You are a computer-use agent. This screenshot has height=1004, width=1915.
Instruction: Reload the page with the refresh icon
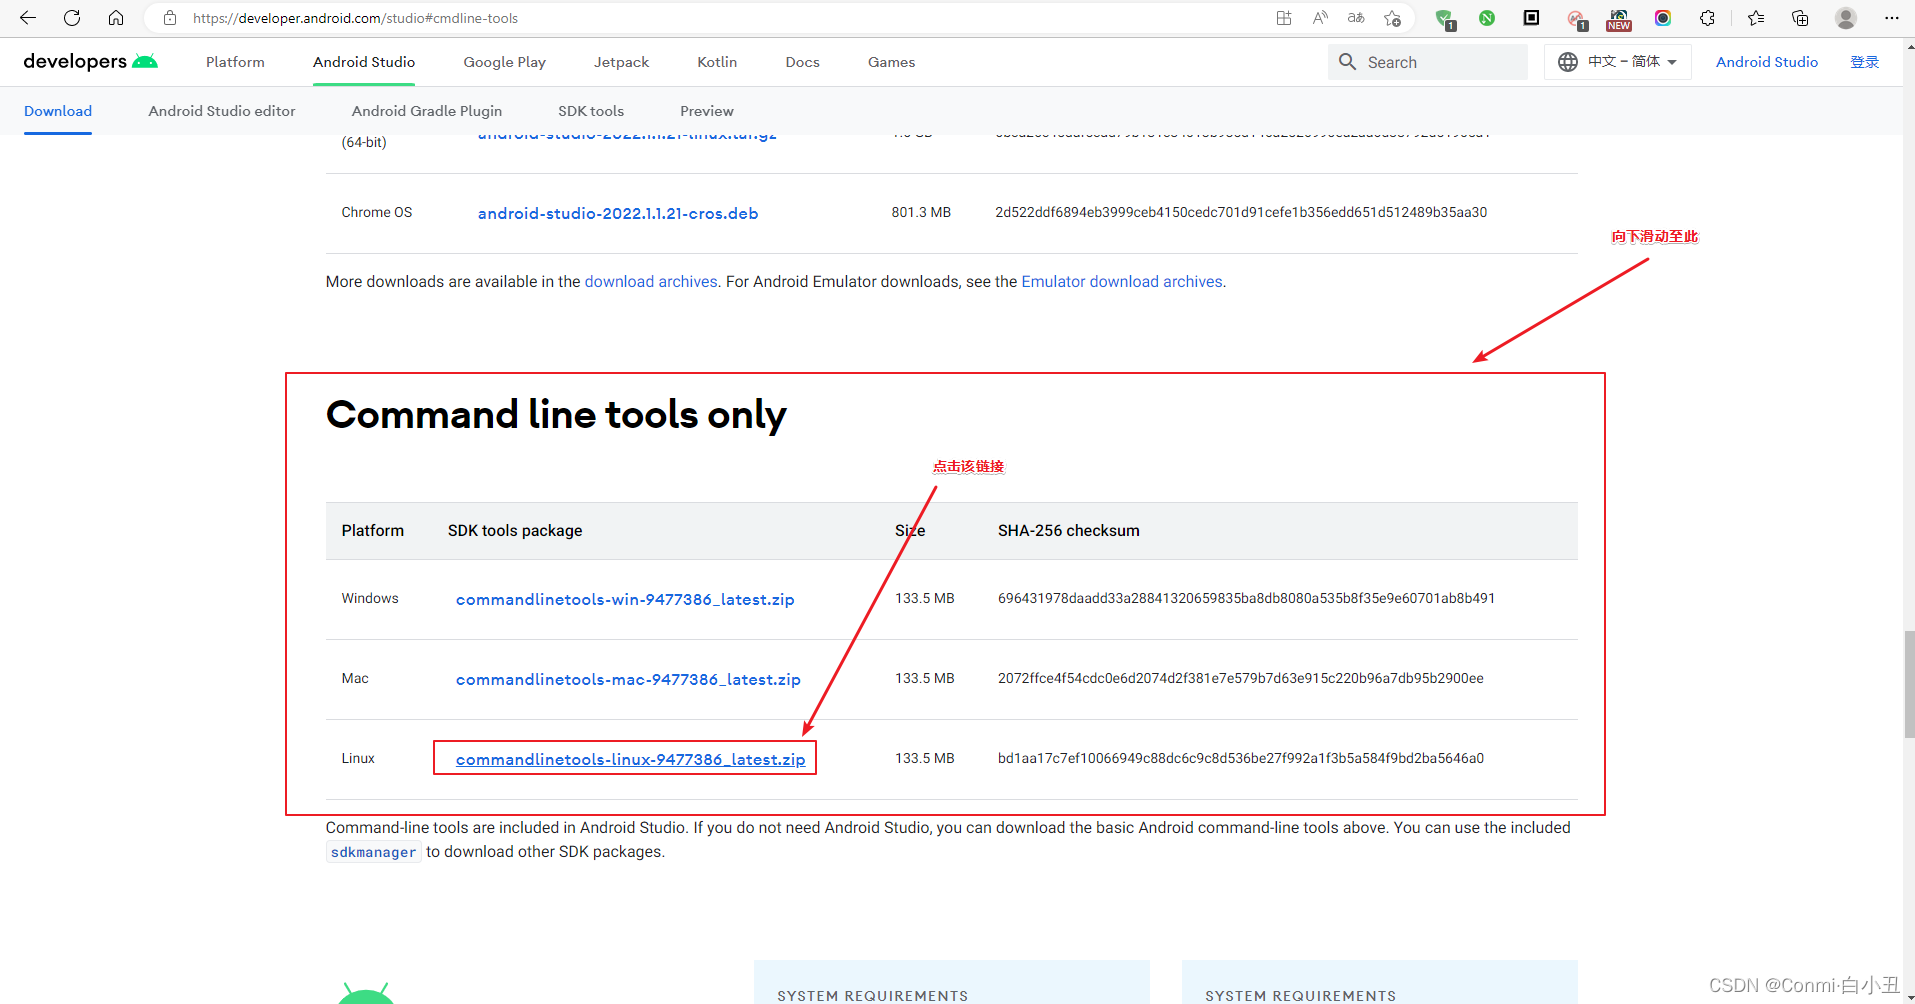point(72,18)
